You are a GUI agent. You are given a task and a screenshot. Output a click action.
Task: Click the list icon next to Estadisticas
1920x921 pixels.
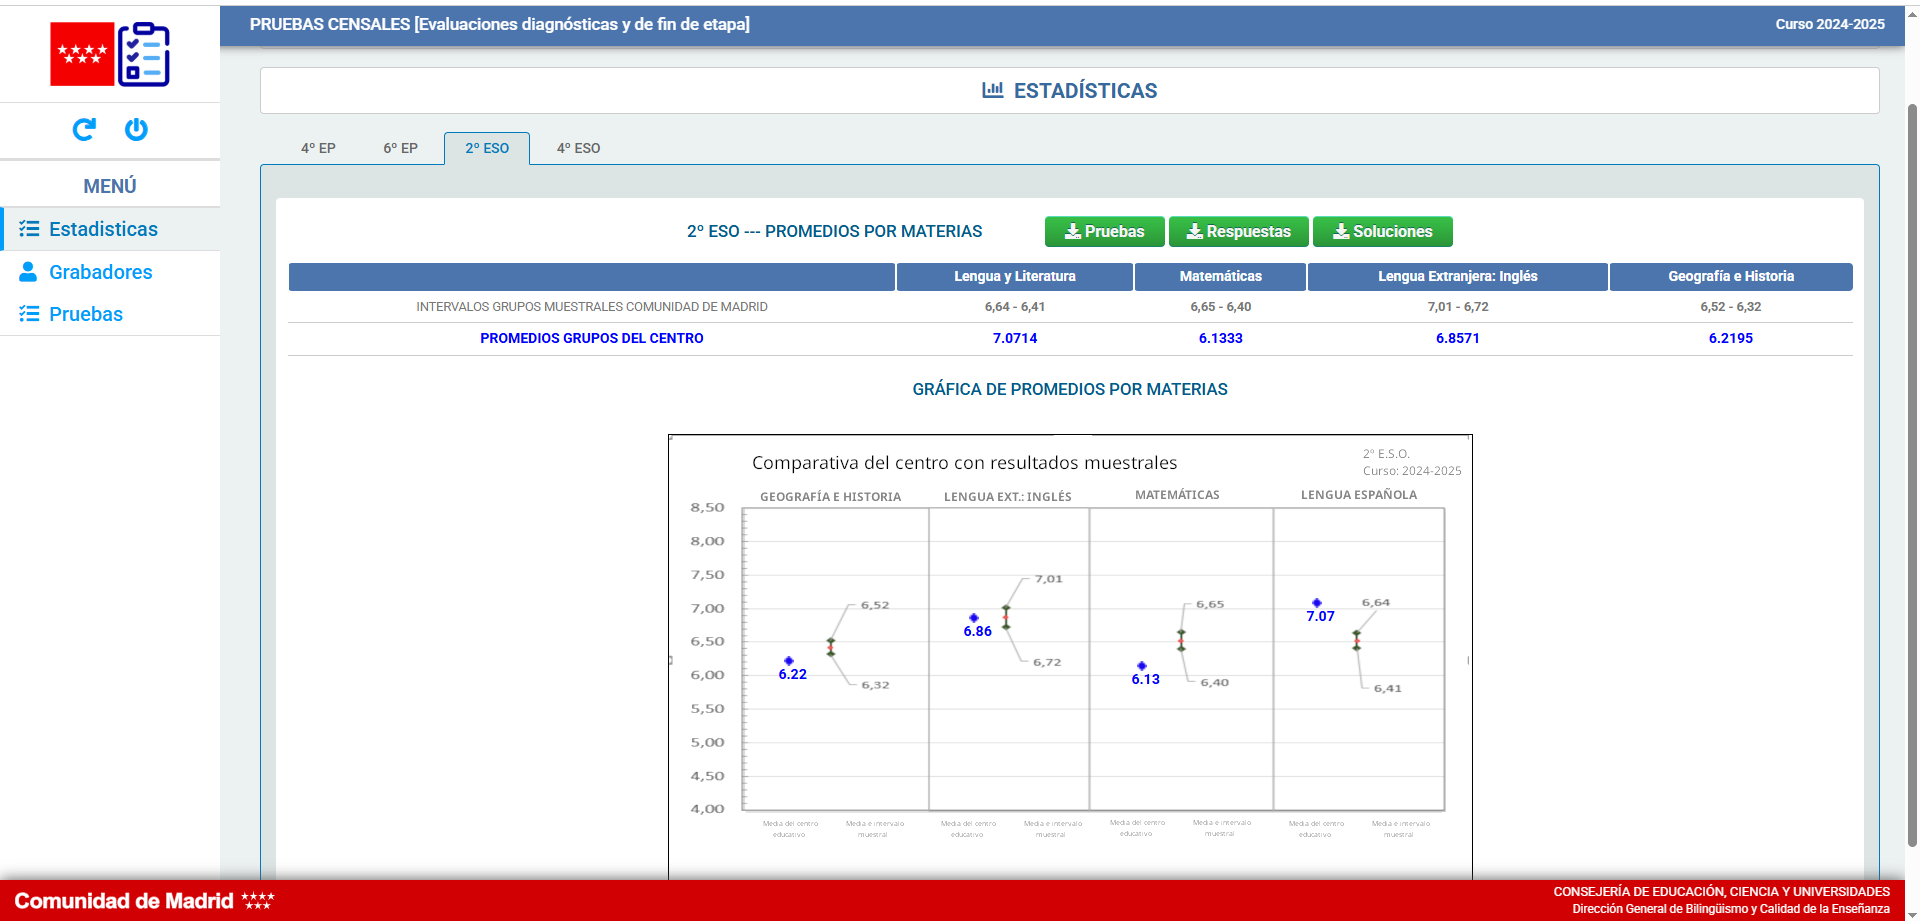pos(29,229)
